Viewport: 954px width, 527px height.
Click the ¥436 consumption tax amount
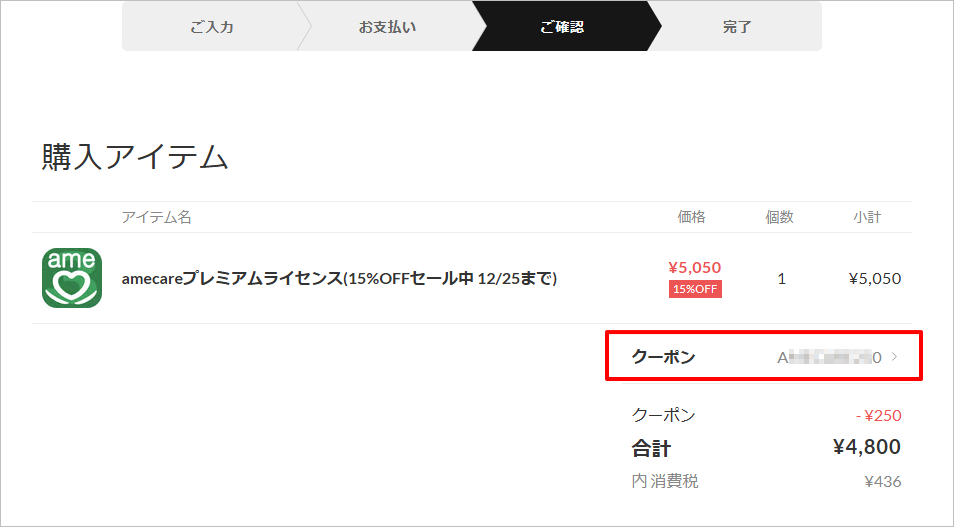click(882, 482)
